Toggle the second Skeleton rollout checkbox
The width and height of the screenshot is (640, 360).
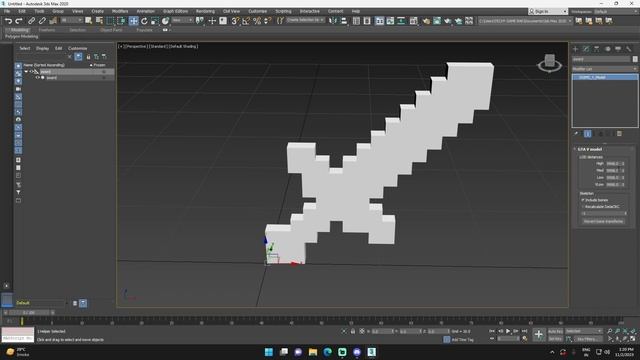click(583, 207)
